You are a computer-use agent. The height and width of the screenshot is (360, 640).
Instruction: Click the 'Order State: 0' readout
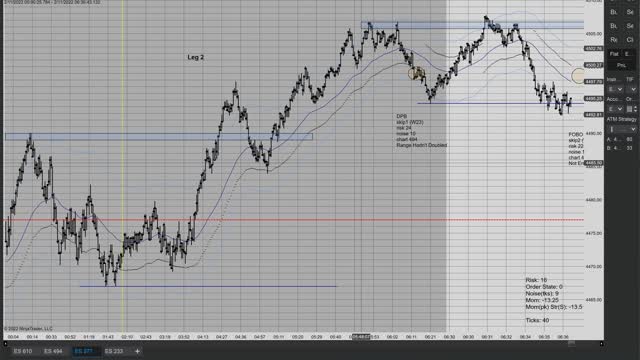pos(544,287)
